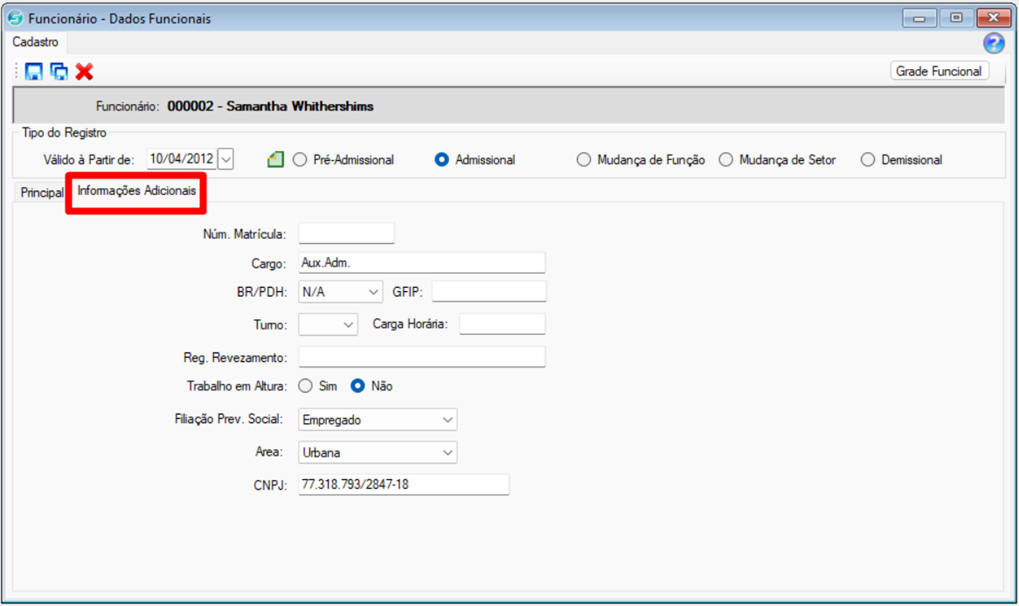Click the Save and Copy icon
Screen dimensions: 1019x606
pyautogui.click(x=59, y=72)
